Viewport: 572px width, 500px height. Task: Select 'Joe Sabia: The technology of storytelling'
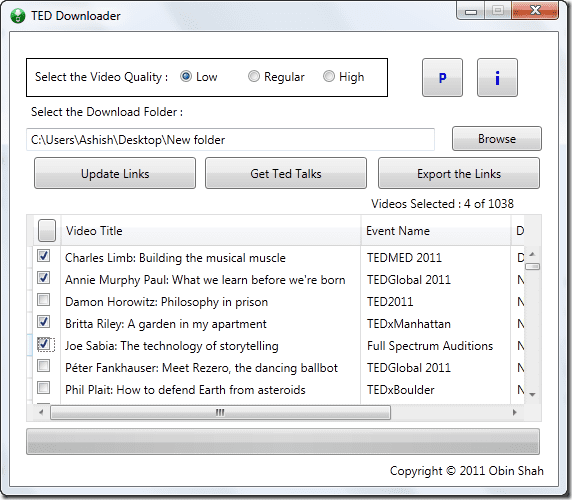pyautogui.click(x=171, y=346)
